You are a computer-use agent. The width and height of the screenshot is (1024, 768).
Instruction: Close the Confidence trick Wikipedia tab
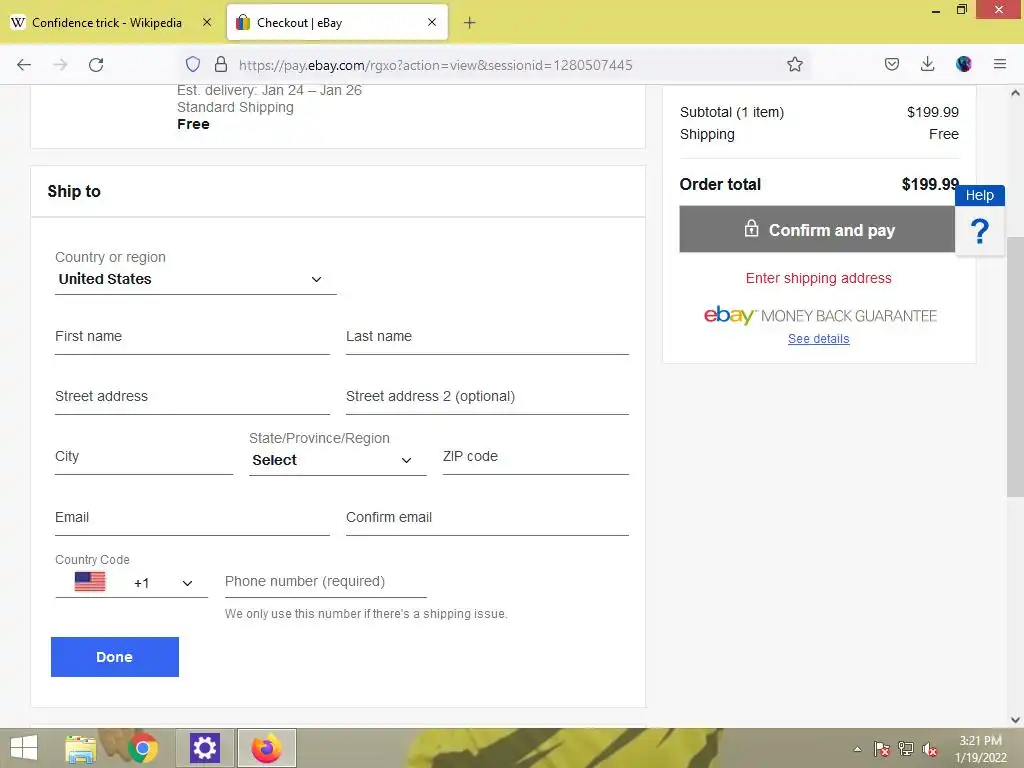point(206,22)
